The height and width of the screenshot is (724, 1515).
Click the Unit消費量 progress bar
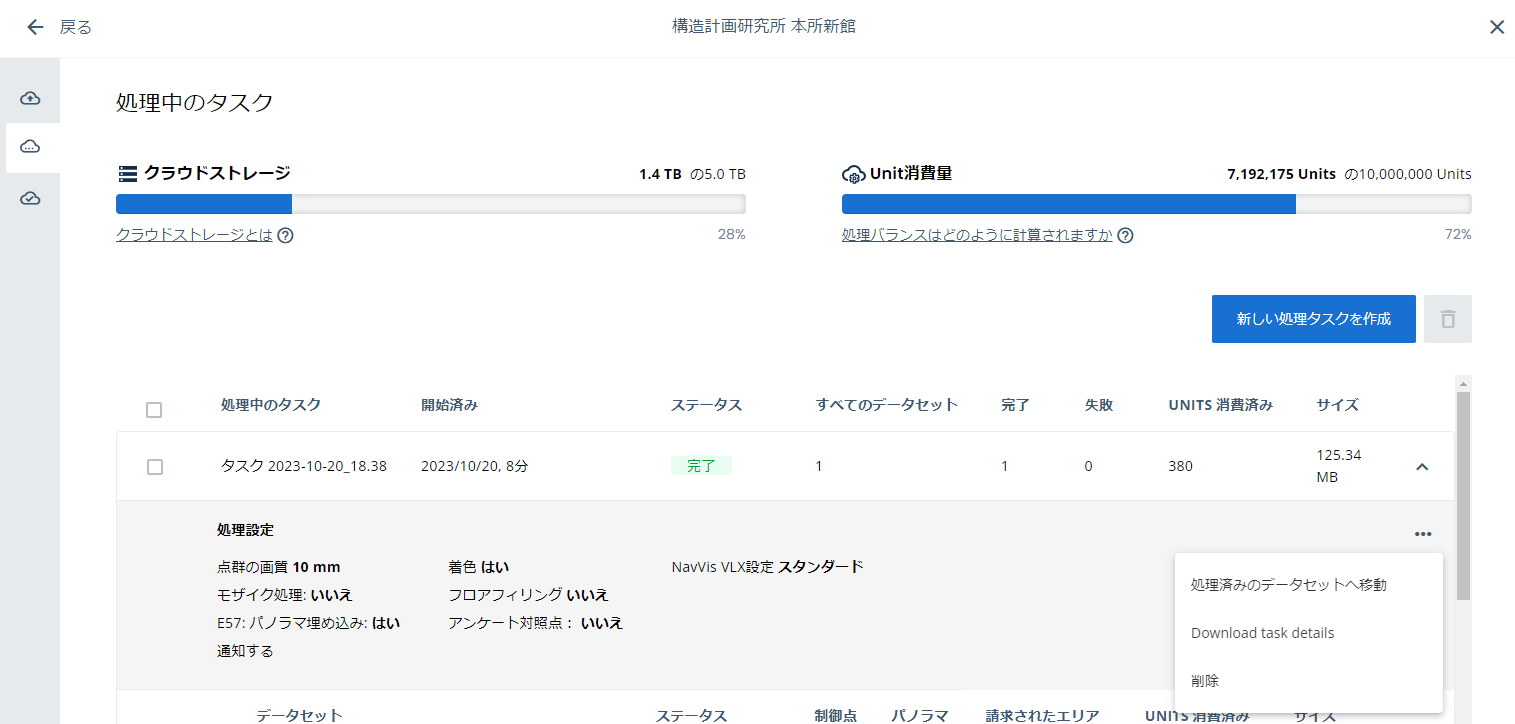coord(1157,204)
